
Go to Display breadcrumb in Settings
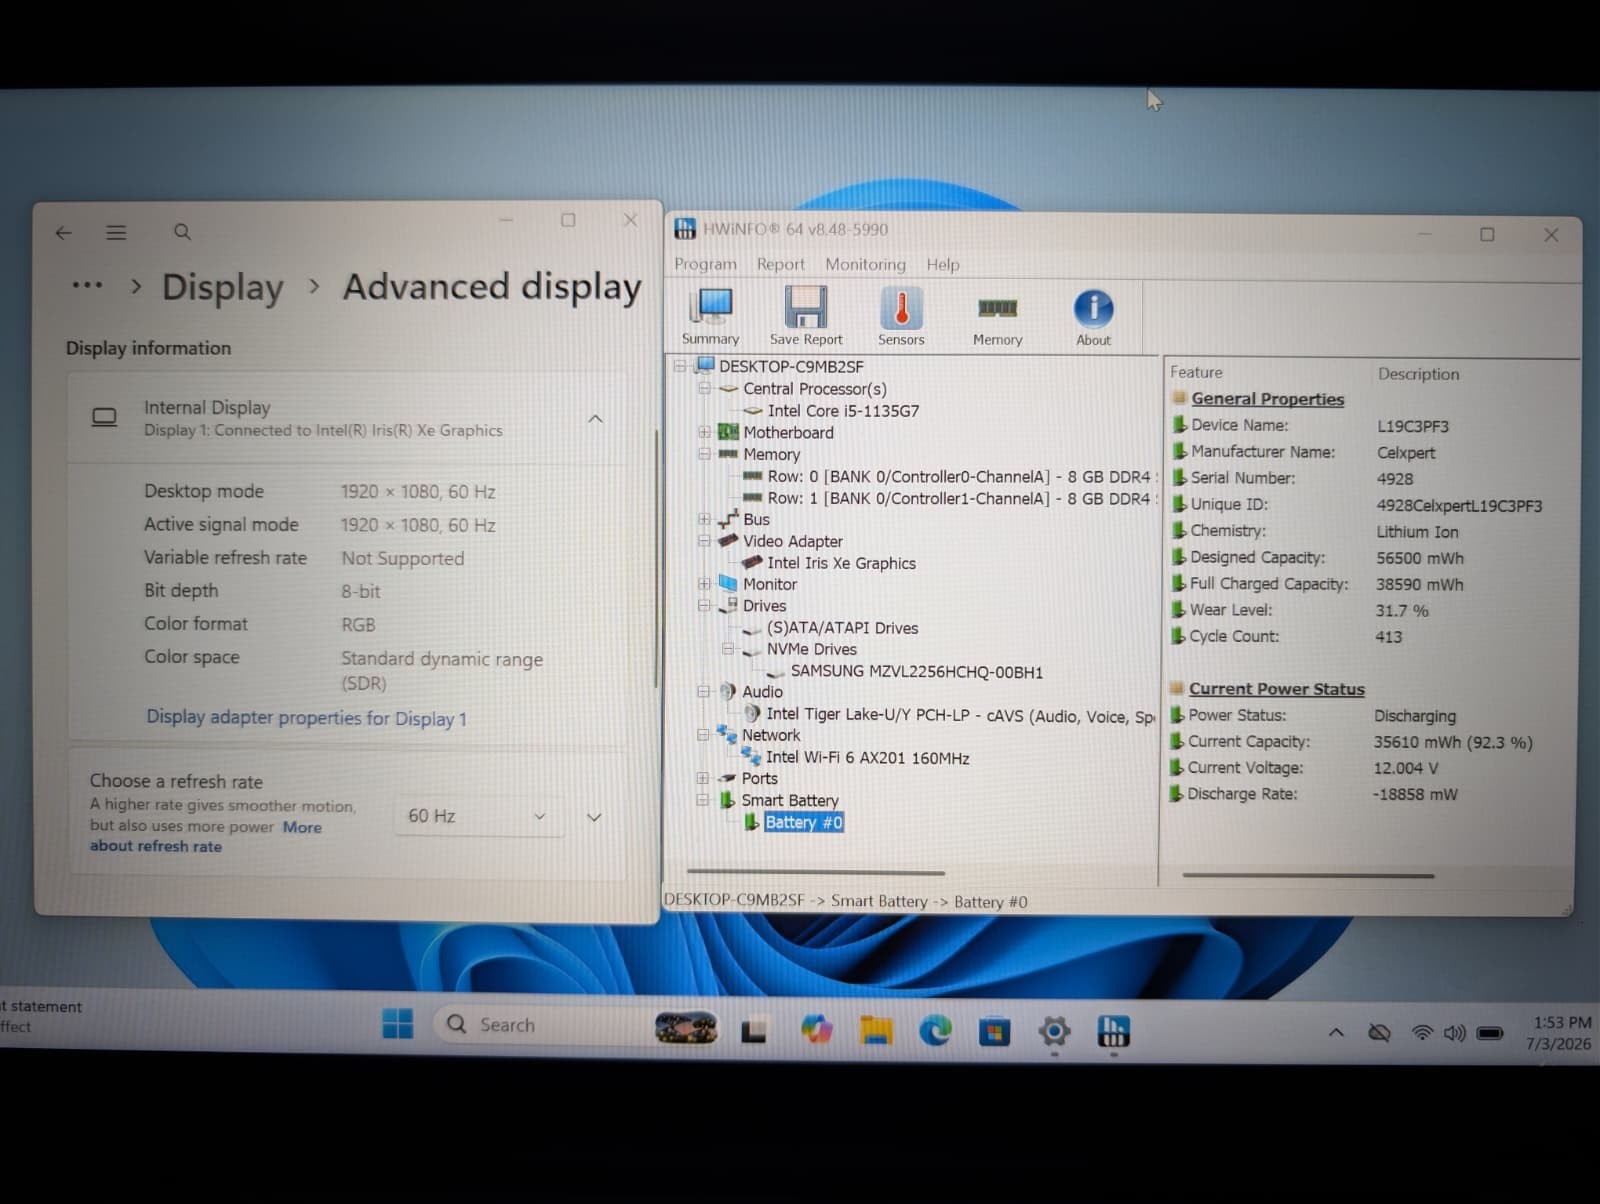[222, 288]
